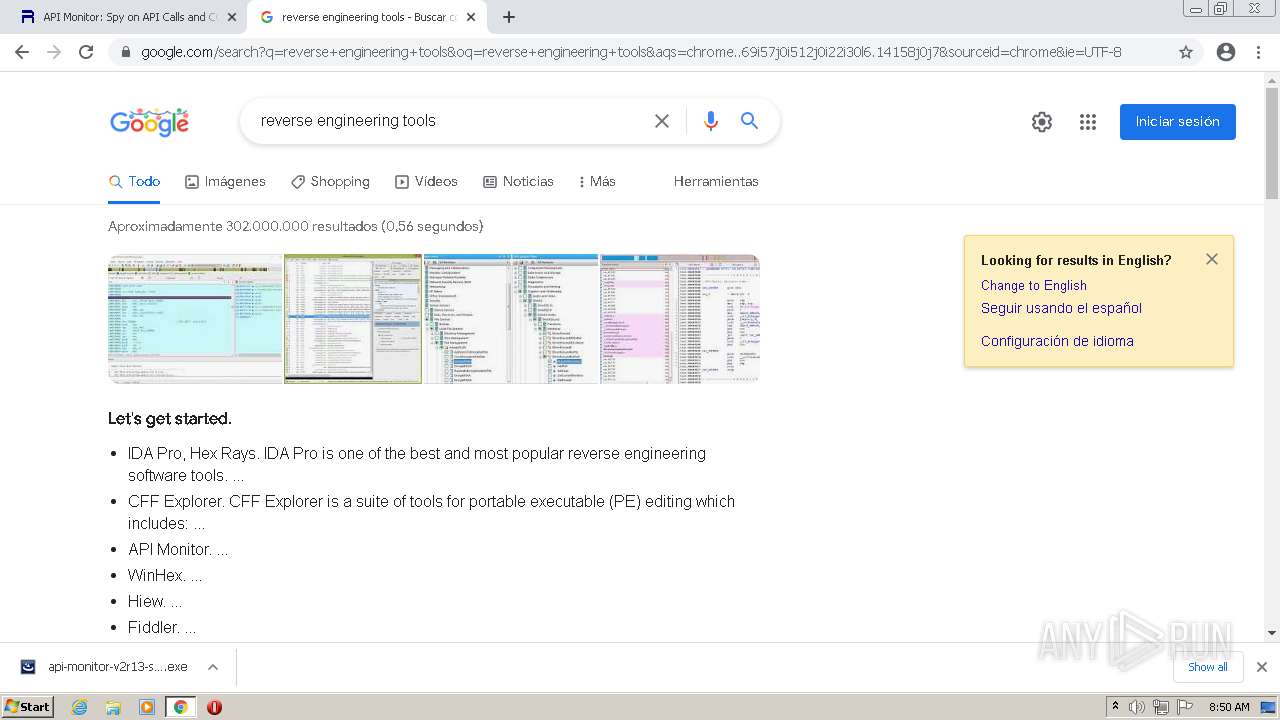Go back to previous page
Image resolution: width=1280 pixels, height=720 pixels.
pyautogui.click(x=22, y=52)
